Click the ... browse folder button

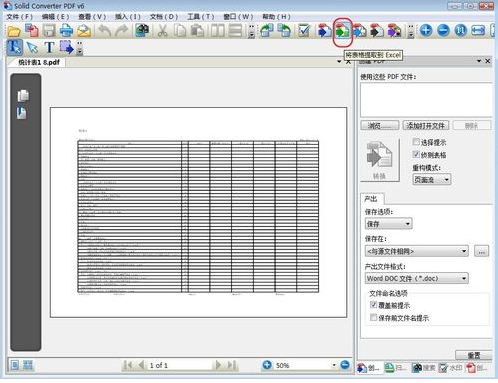(481, 251)
